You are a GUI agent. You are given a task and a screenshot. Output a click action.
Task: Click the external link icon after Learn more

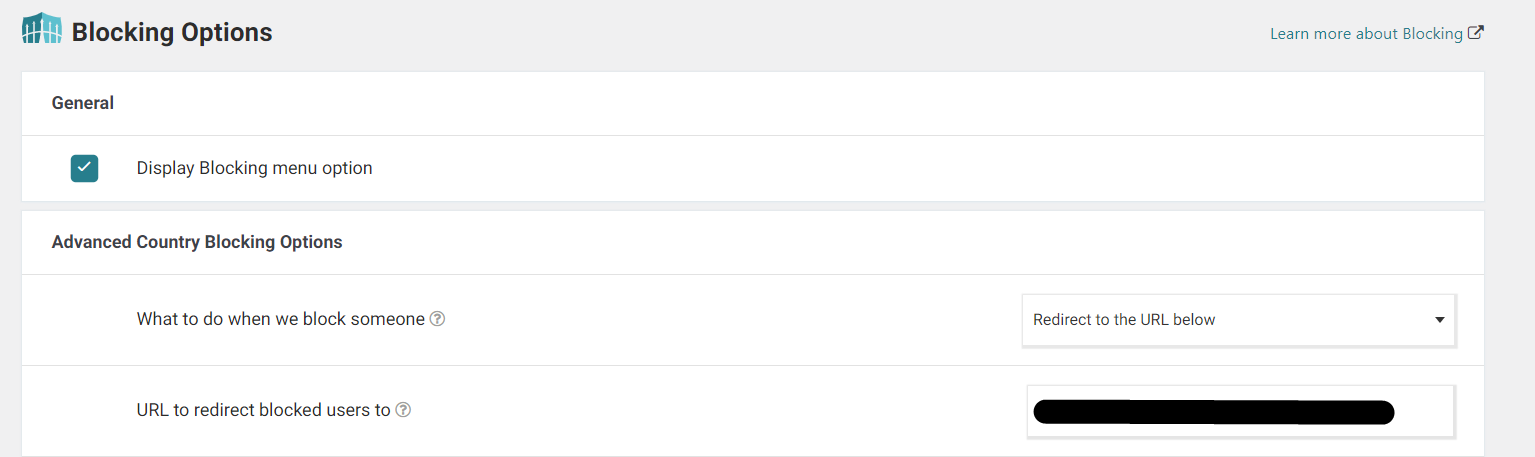click(x=1476, y=33)
